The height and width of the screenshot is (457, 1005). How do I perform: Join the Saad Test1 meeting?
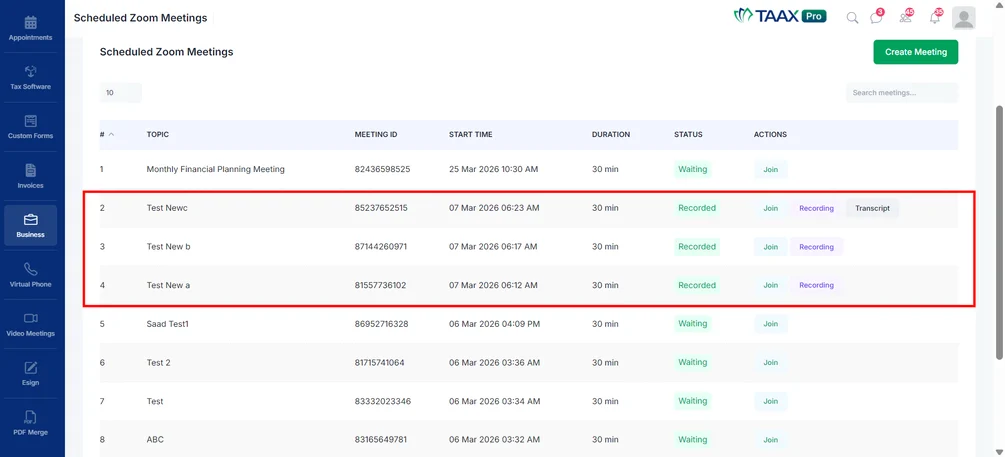point(770,324)
